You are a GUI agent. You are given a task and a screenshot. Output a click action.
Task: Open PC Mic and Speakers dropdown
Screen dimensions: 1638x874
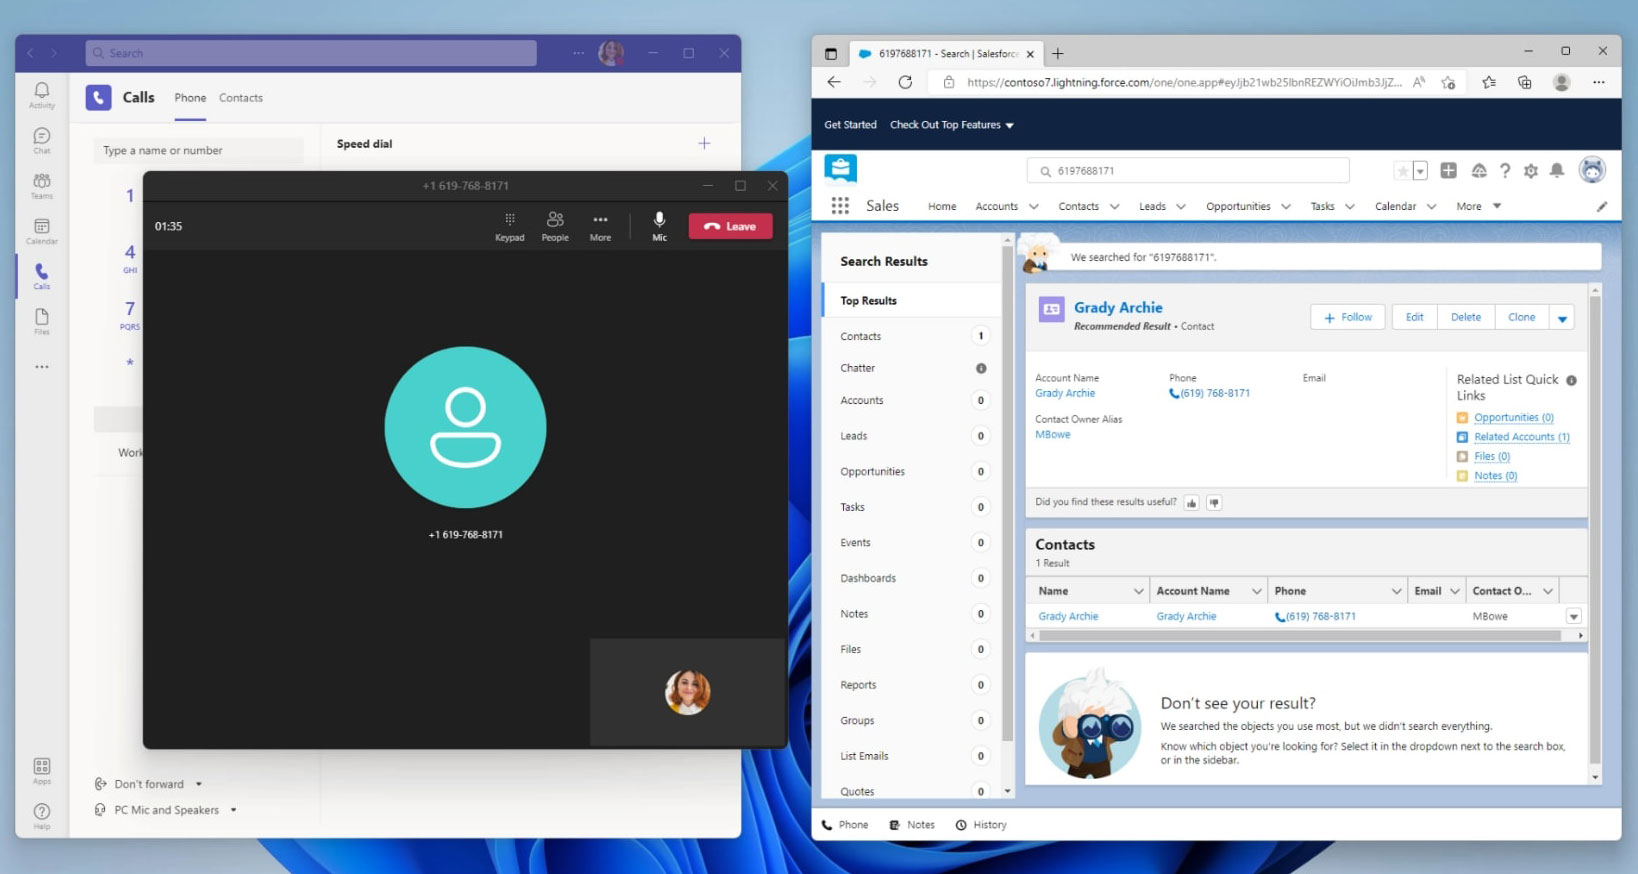point(166,810)
